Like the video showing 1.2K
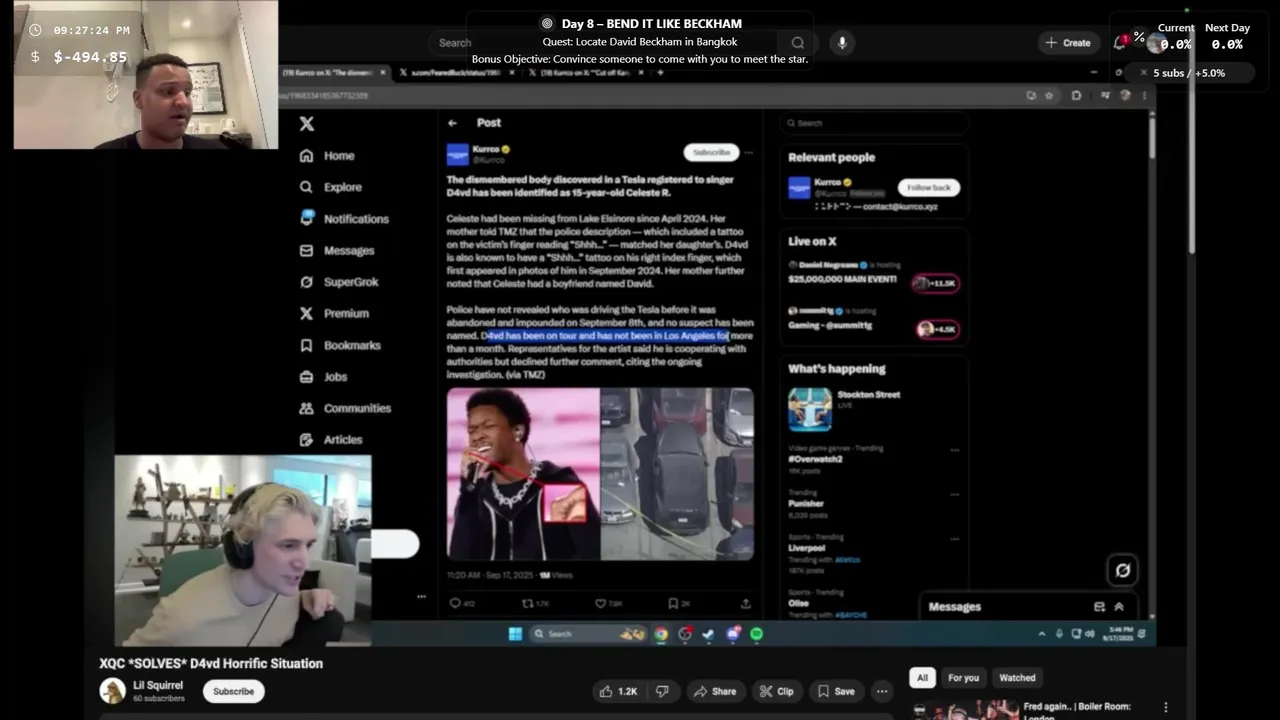The height and width of the screenshot is (720, 1280). pyautogui.click(x=619, y=691)
